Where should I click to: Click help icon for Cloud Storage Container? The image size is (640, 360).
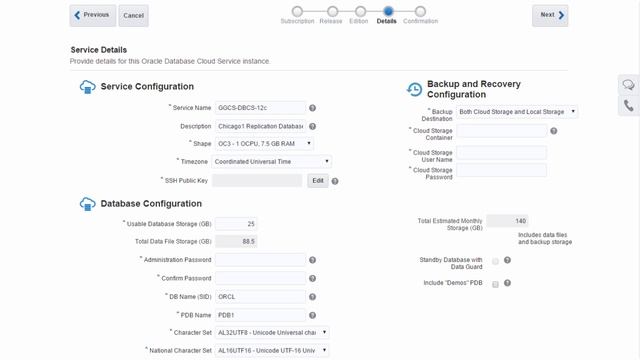[x=553, y=131]
